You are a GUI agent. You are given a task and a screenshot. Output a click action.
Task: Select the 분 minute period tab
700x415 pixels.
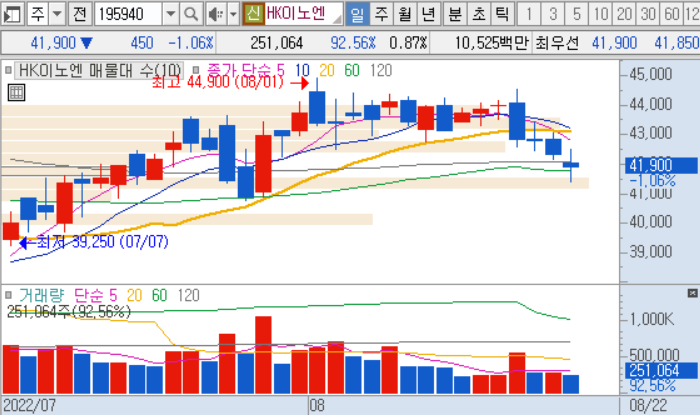coord(455,14)
